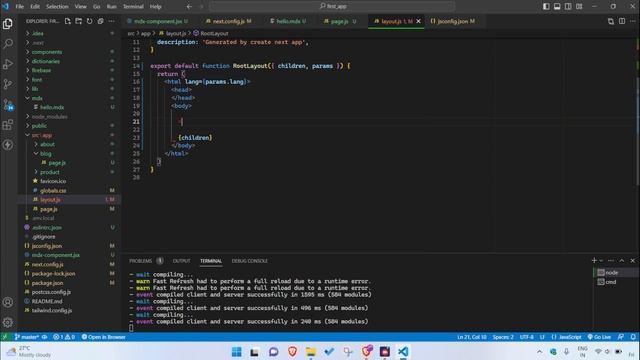This screenshot has width=640, height=360.
Task: Open the Accounts menu icon
Action: point(8,302)
